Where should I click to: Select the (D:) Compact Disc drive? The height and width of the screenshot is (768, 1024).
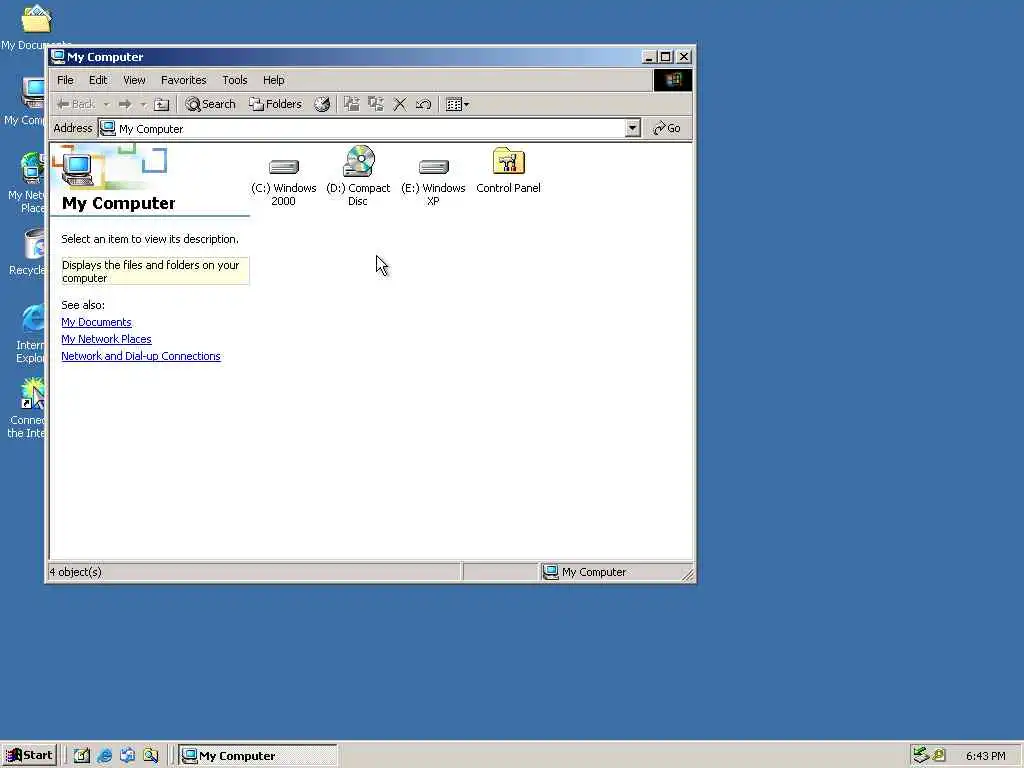point(358,176)
